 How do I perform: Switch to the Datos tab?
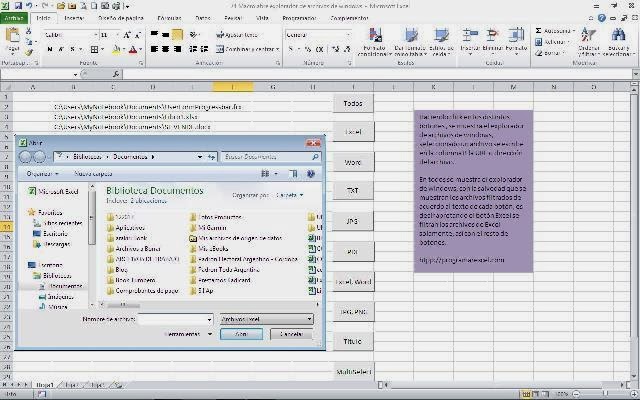click(x=203, y=18)
